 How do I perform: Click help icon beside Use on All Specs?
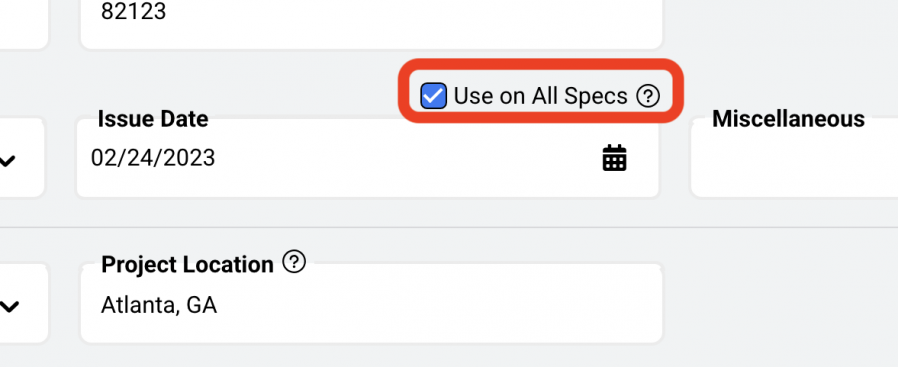click(648, 96)
